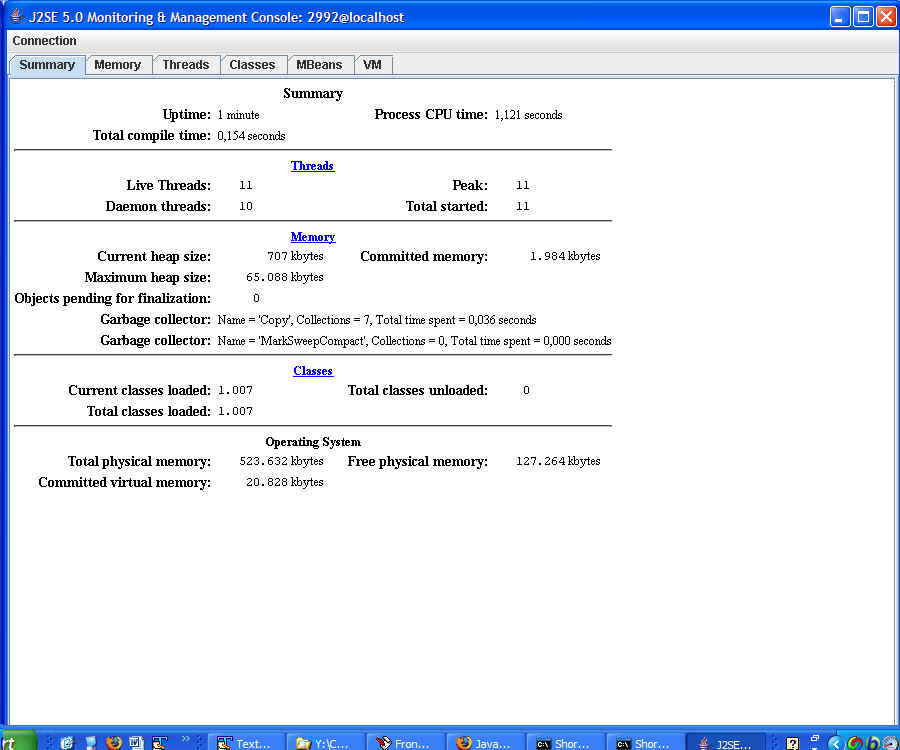
Task: Click the 'MarkSweepCompact' garbage collector details
Action: click(x=414, y=341)
